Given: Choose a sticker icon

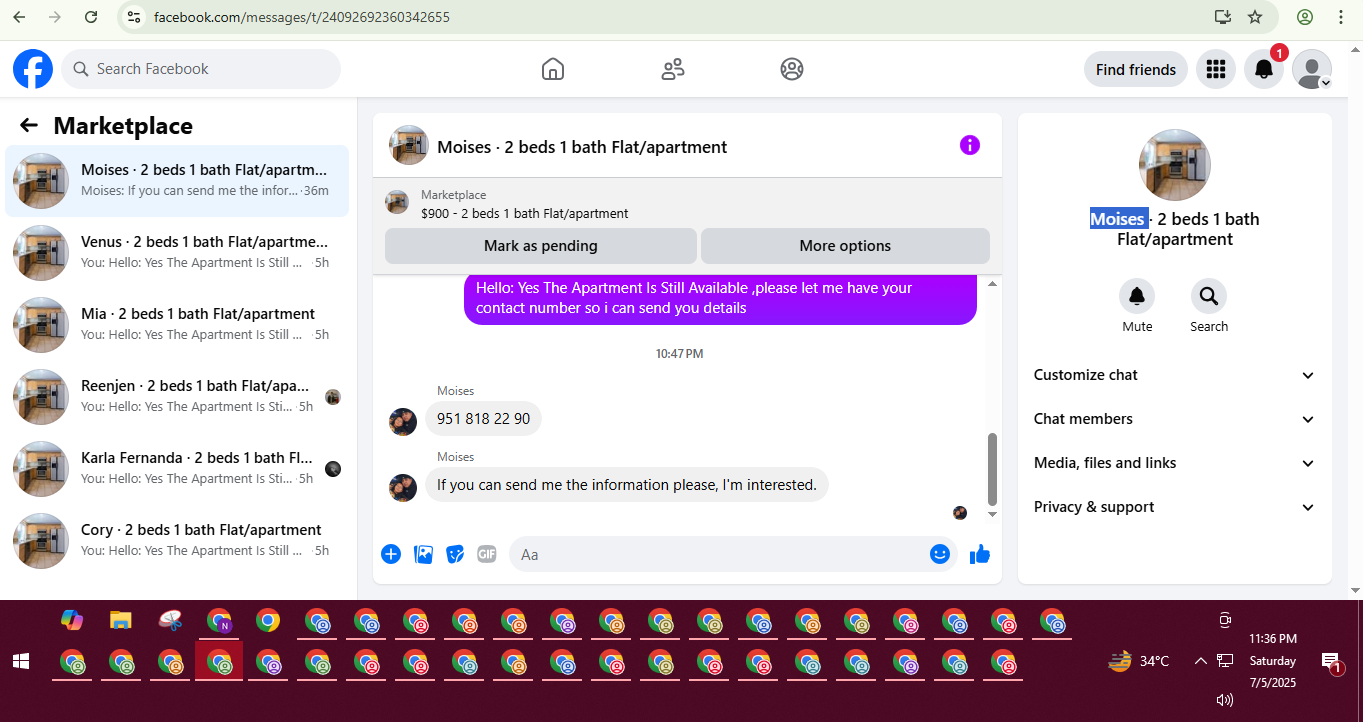Looking at the screenshot, I should [x=455, y=554].
